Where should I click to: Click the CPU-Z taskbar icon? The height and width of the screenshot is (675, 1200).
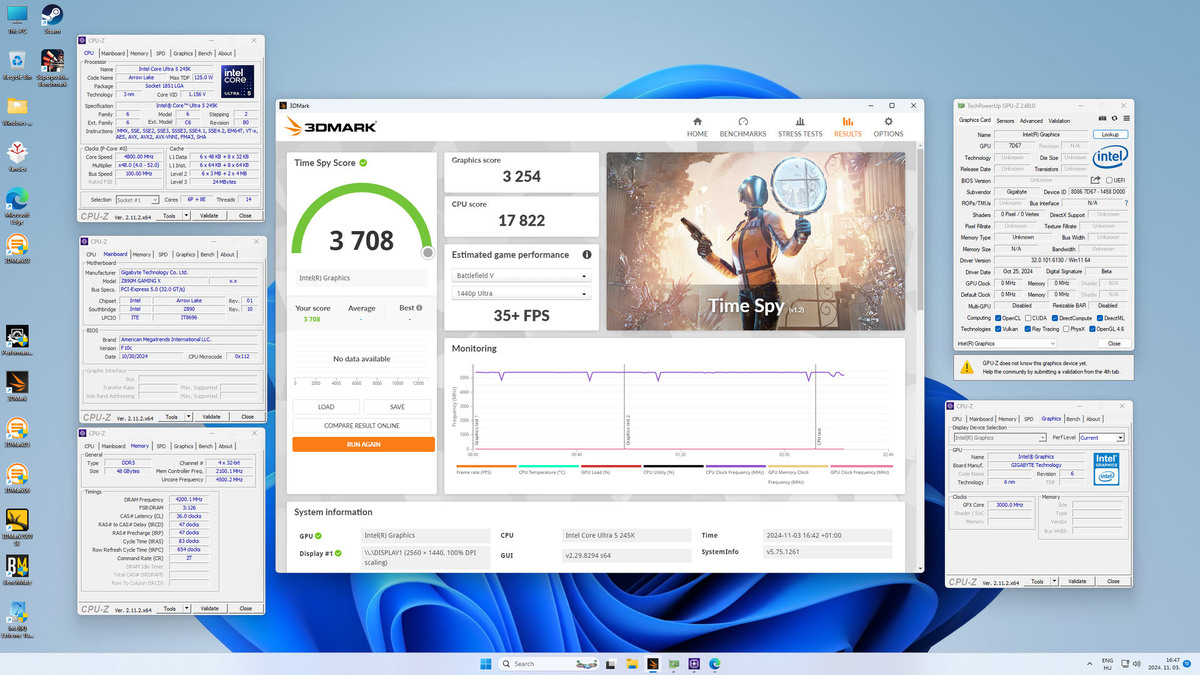(x=694, y=663)
